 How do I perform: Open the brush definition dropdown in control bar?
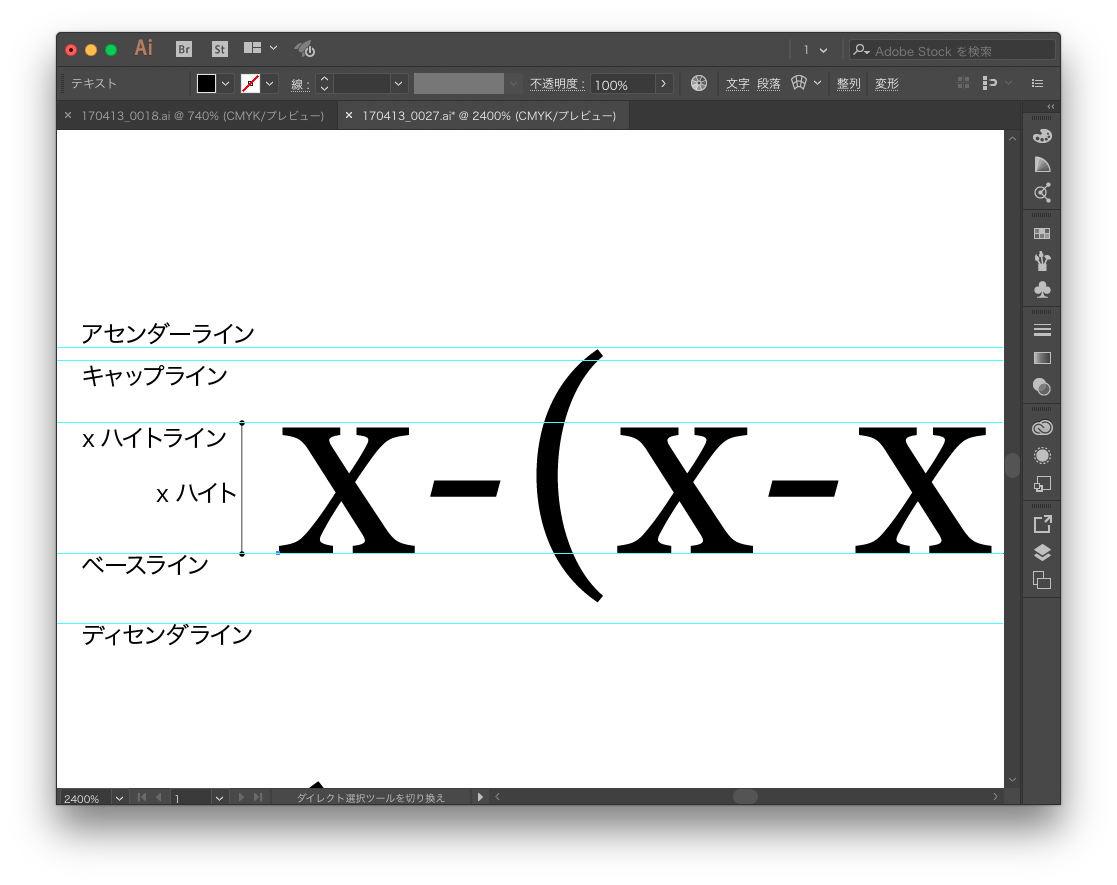pos(512,84)
